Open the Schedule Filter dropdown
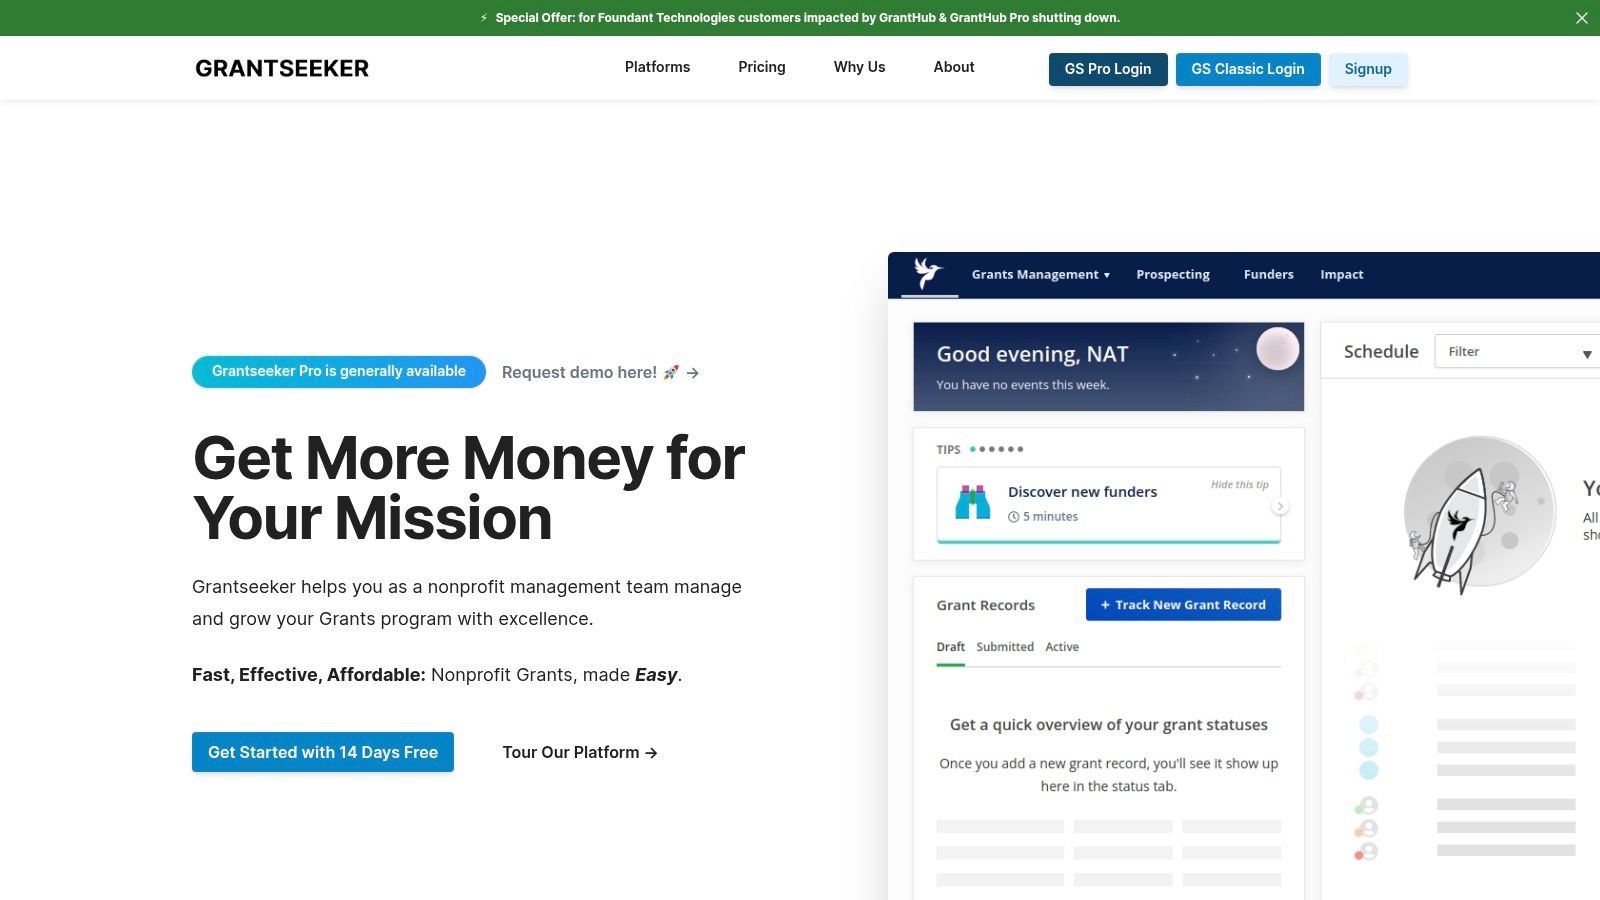Image resolution: width=1600 pixels, height=900 pixels. tap(1516, 351)
